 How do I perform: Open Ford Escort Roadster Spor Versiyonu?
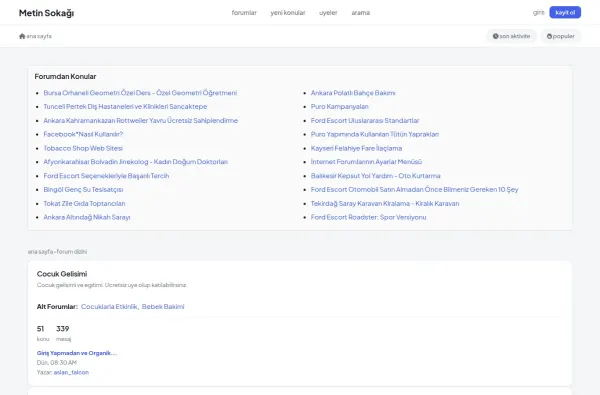368,217
